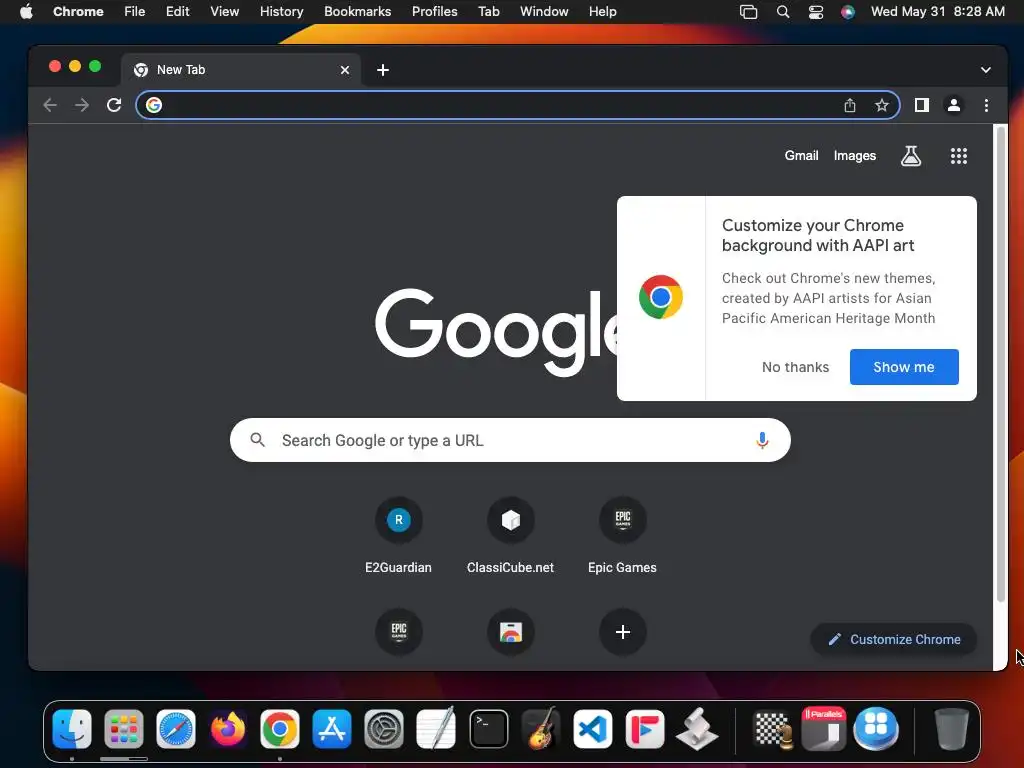Click the Search Google or type a URL box
Screen dimensions: 1024x768
pos(510,440)
